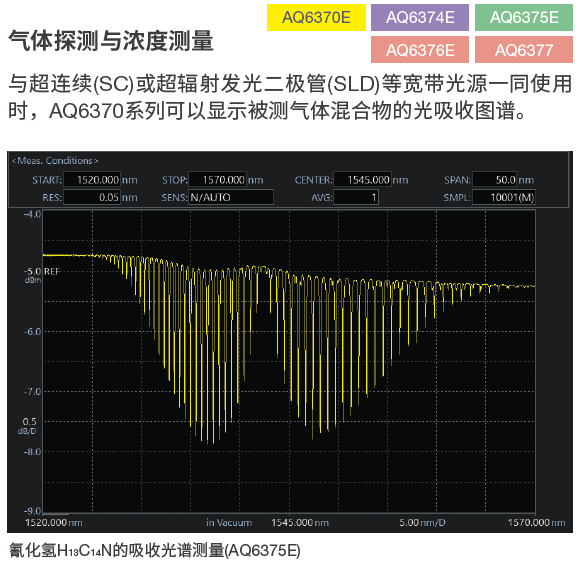The width and height of the screenshot is (580, 565).
Task: Click the 1545.000 nm center axis label
Action: point(300,522)
